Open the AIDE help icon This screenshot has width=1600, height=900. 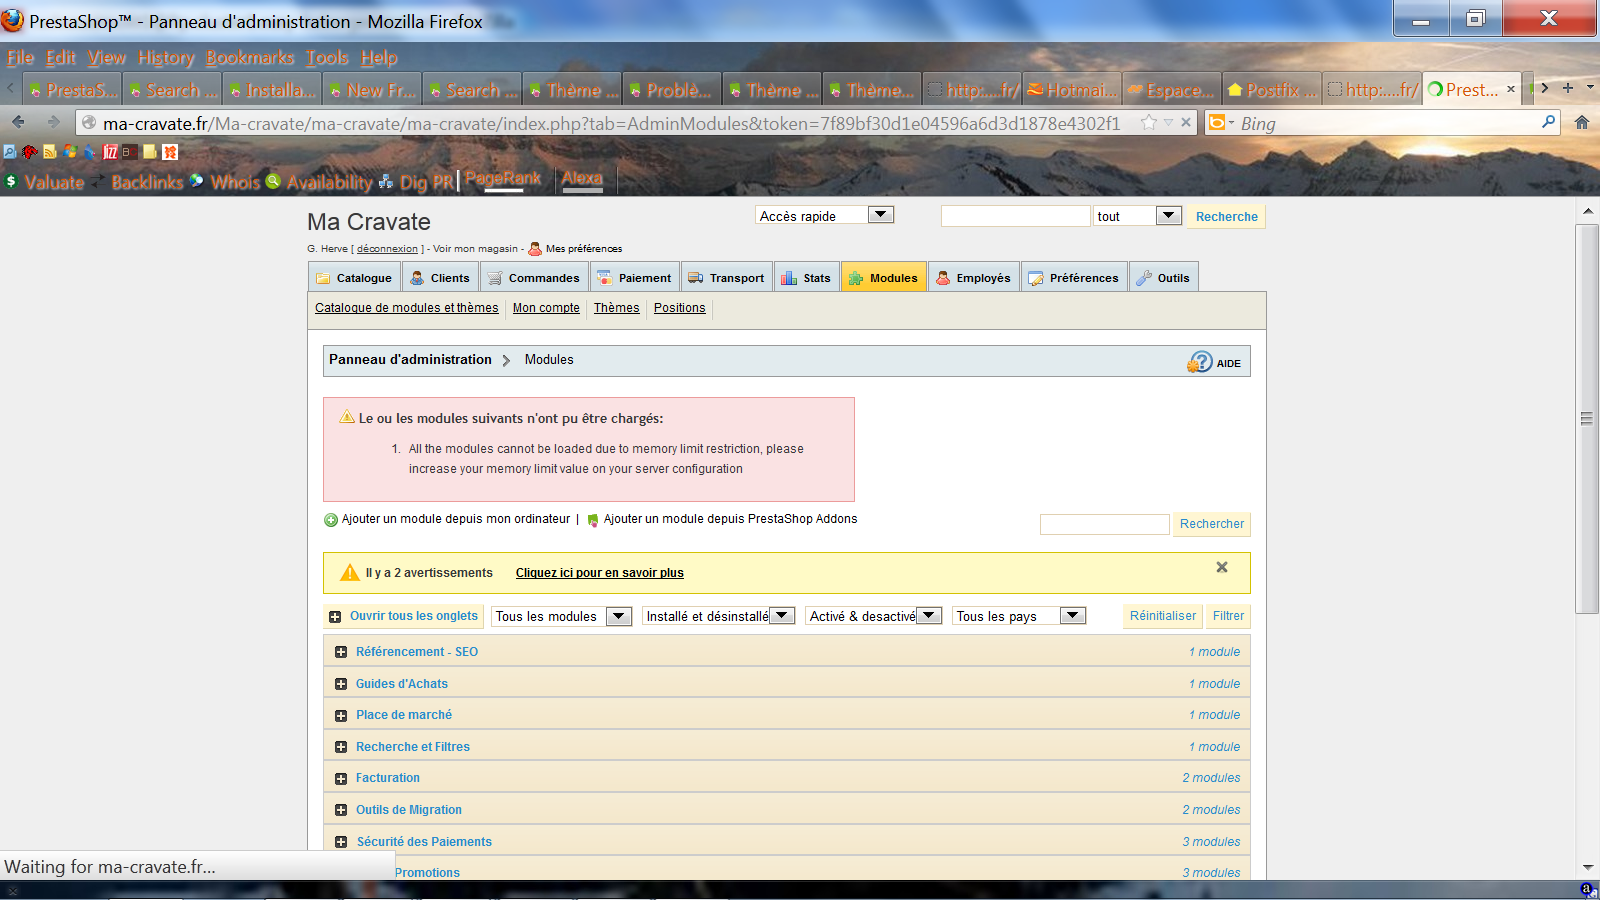1200,362
